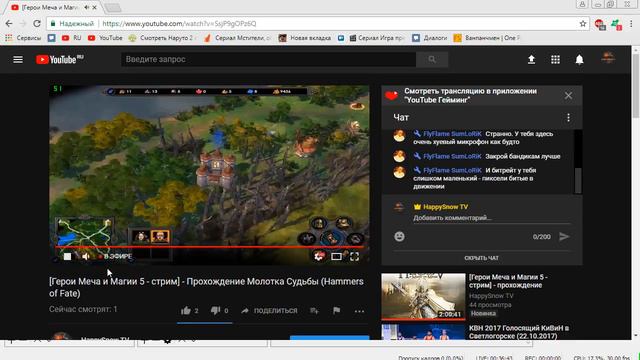Open the emoji picker in chat
The image size is (640, 360).
[x=399, y=236]
